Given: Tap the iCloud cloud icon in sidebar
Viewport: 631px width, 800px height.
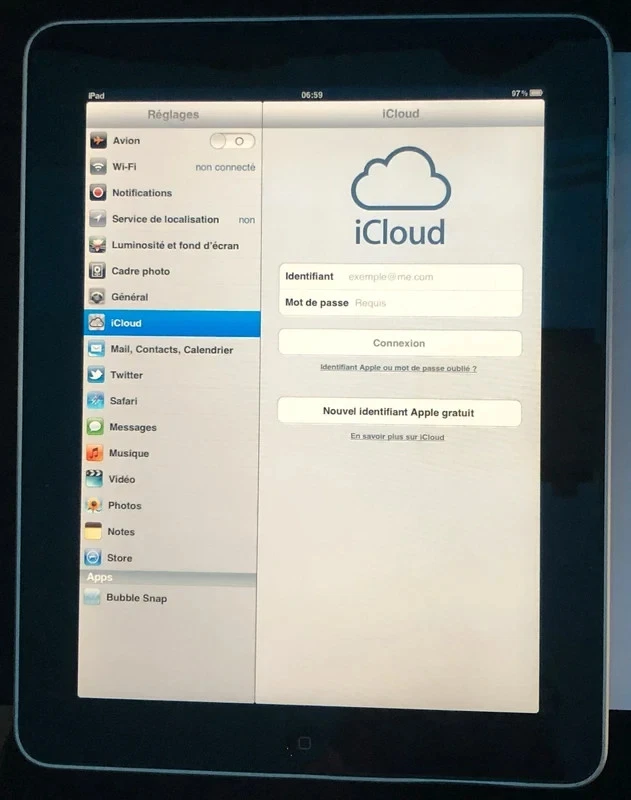Looking at the screenshot, I should coord(96,322).
